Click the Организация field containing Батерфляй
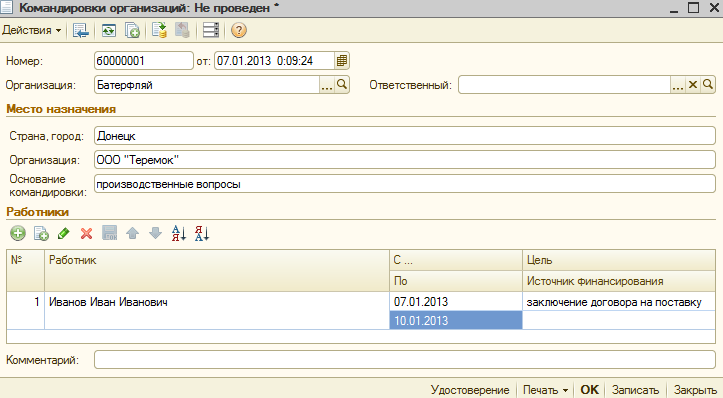Viewport: 723px width, 398px height. coord(207,85)
